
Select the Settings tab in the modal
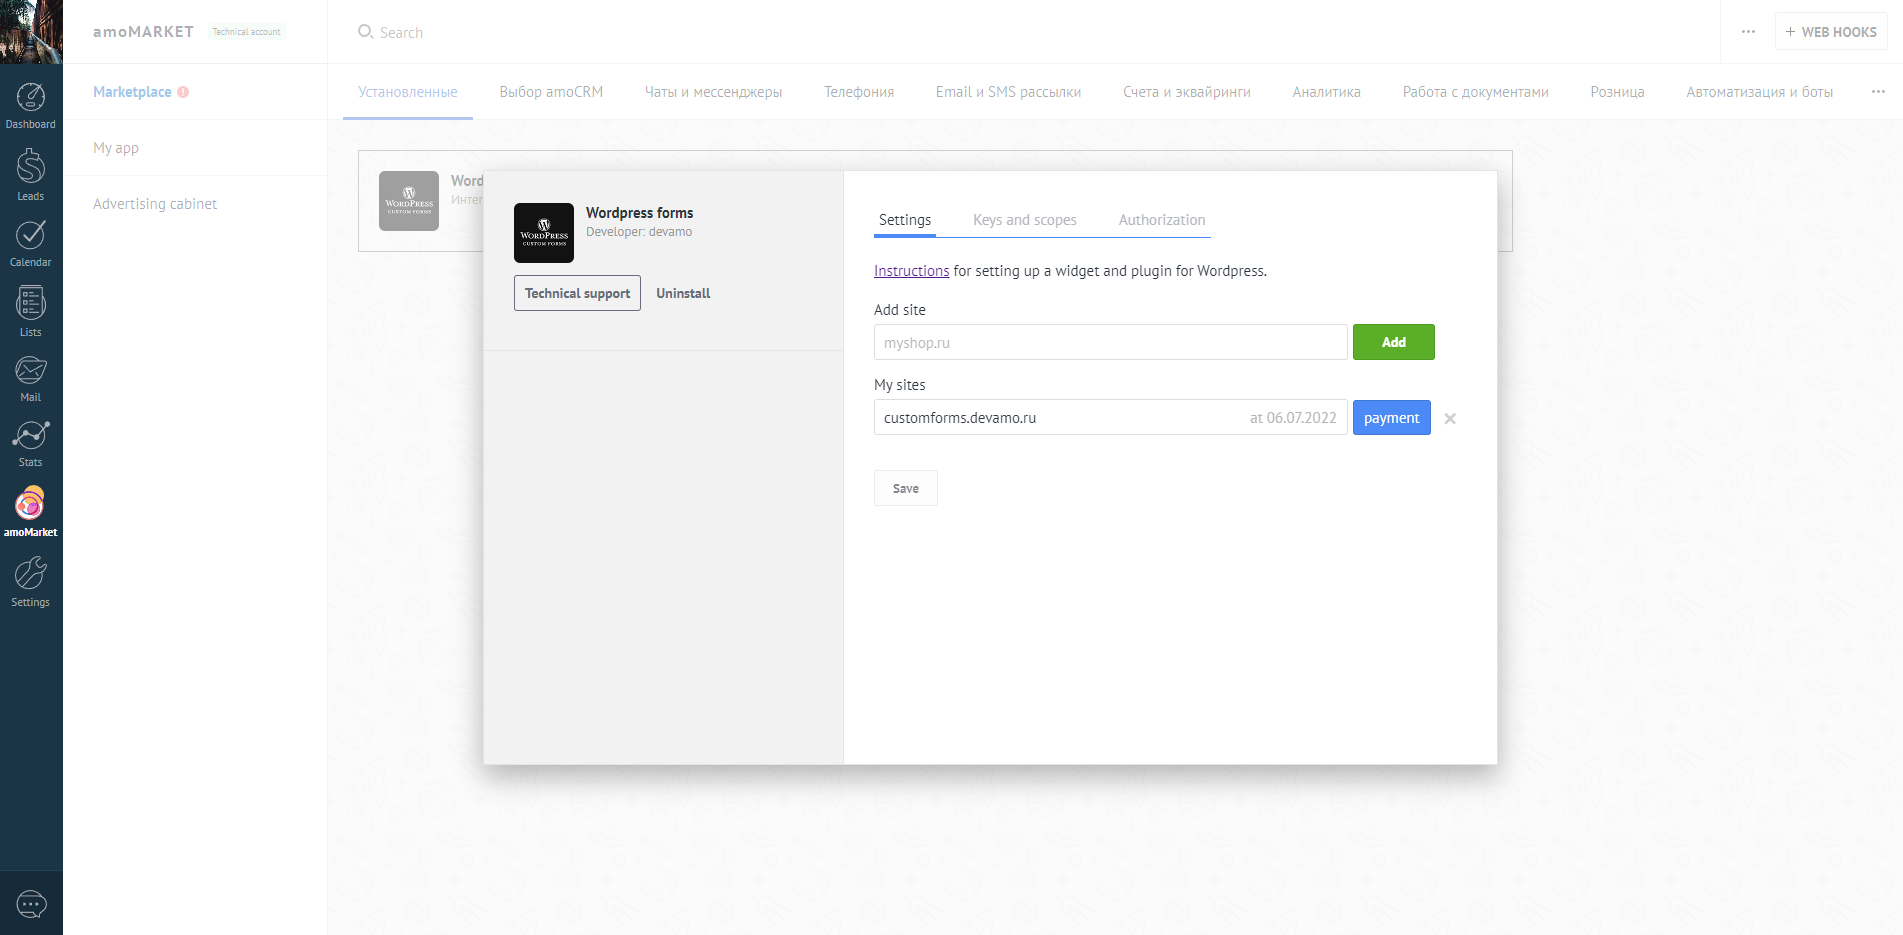[905, 220]
